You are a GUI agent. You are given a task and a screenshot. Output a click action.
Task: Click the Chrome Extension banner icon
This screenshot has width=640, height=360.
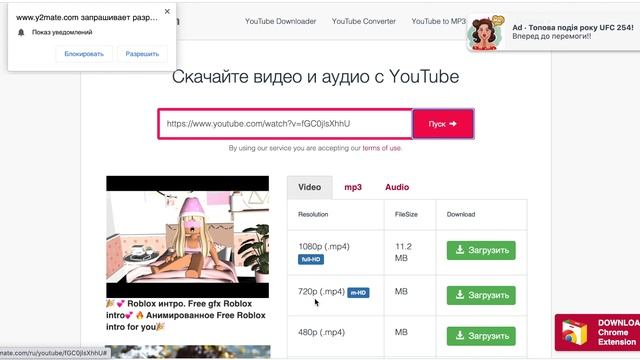click(x=574, y=332)
